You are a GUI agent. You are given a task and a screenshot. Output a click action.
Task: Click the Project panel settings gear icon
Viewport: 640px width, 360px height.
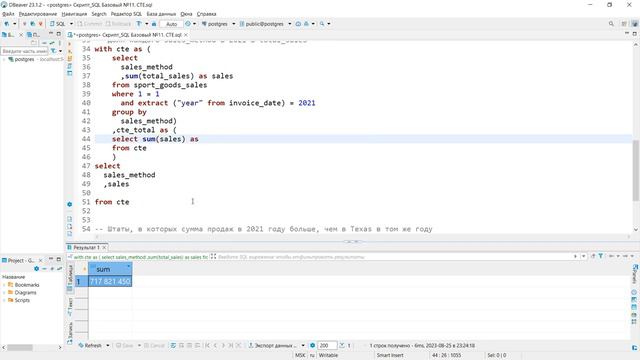(x=37, y=269)
